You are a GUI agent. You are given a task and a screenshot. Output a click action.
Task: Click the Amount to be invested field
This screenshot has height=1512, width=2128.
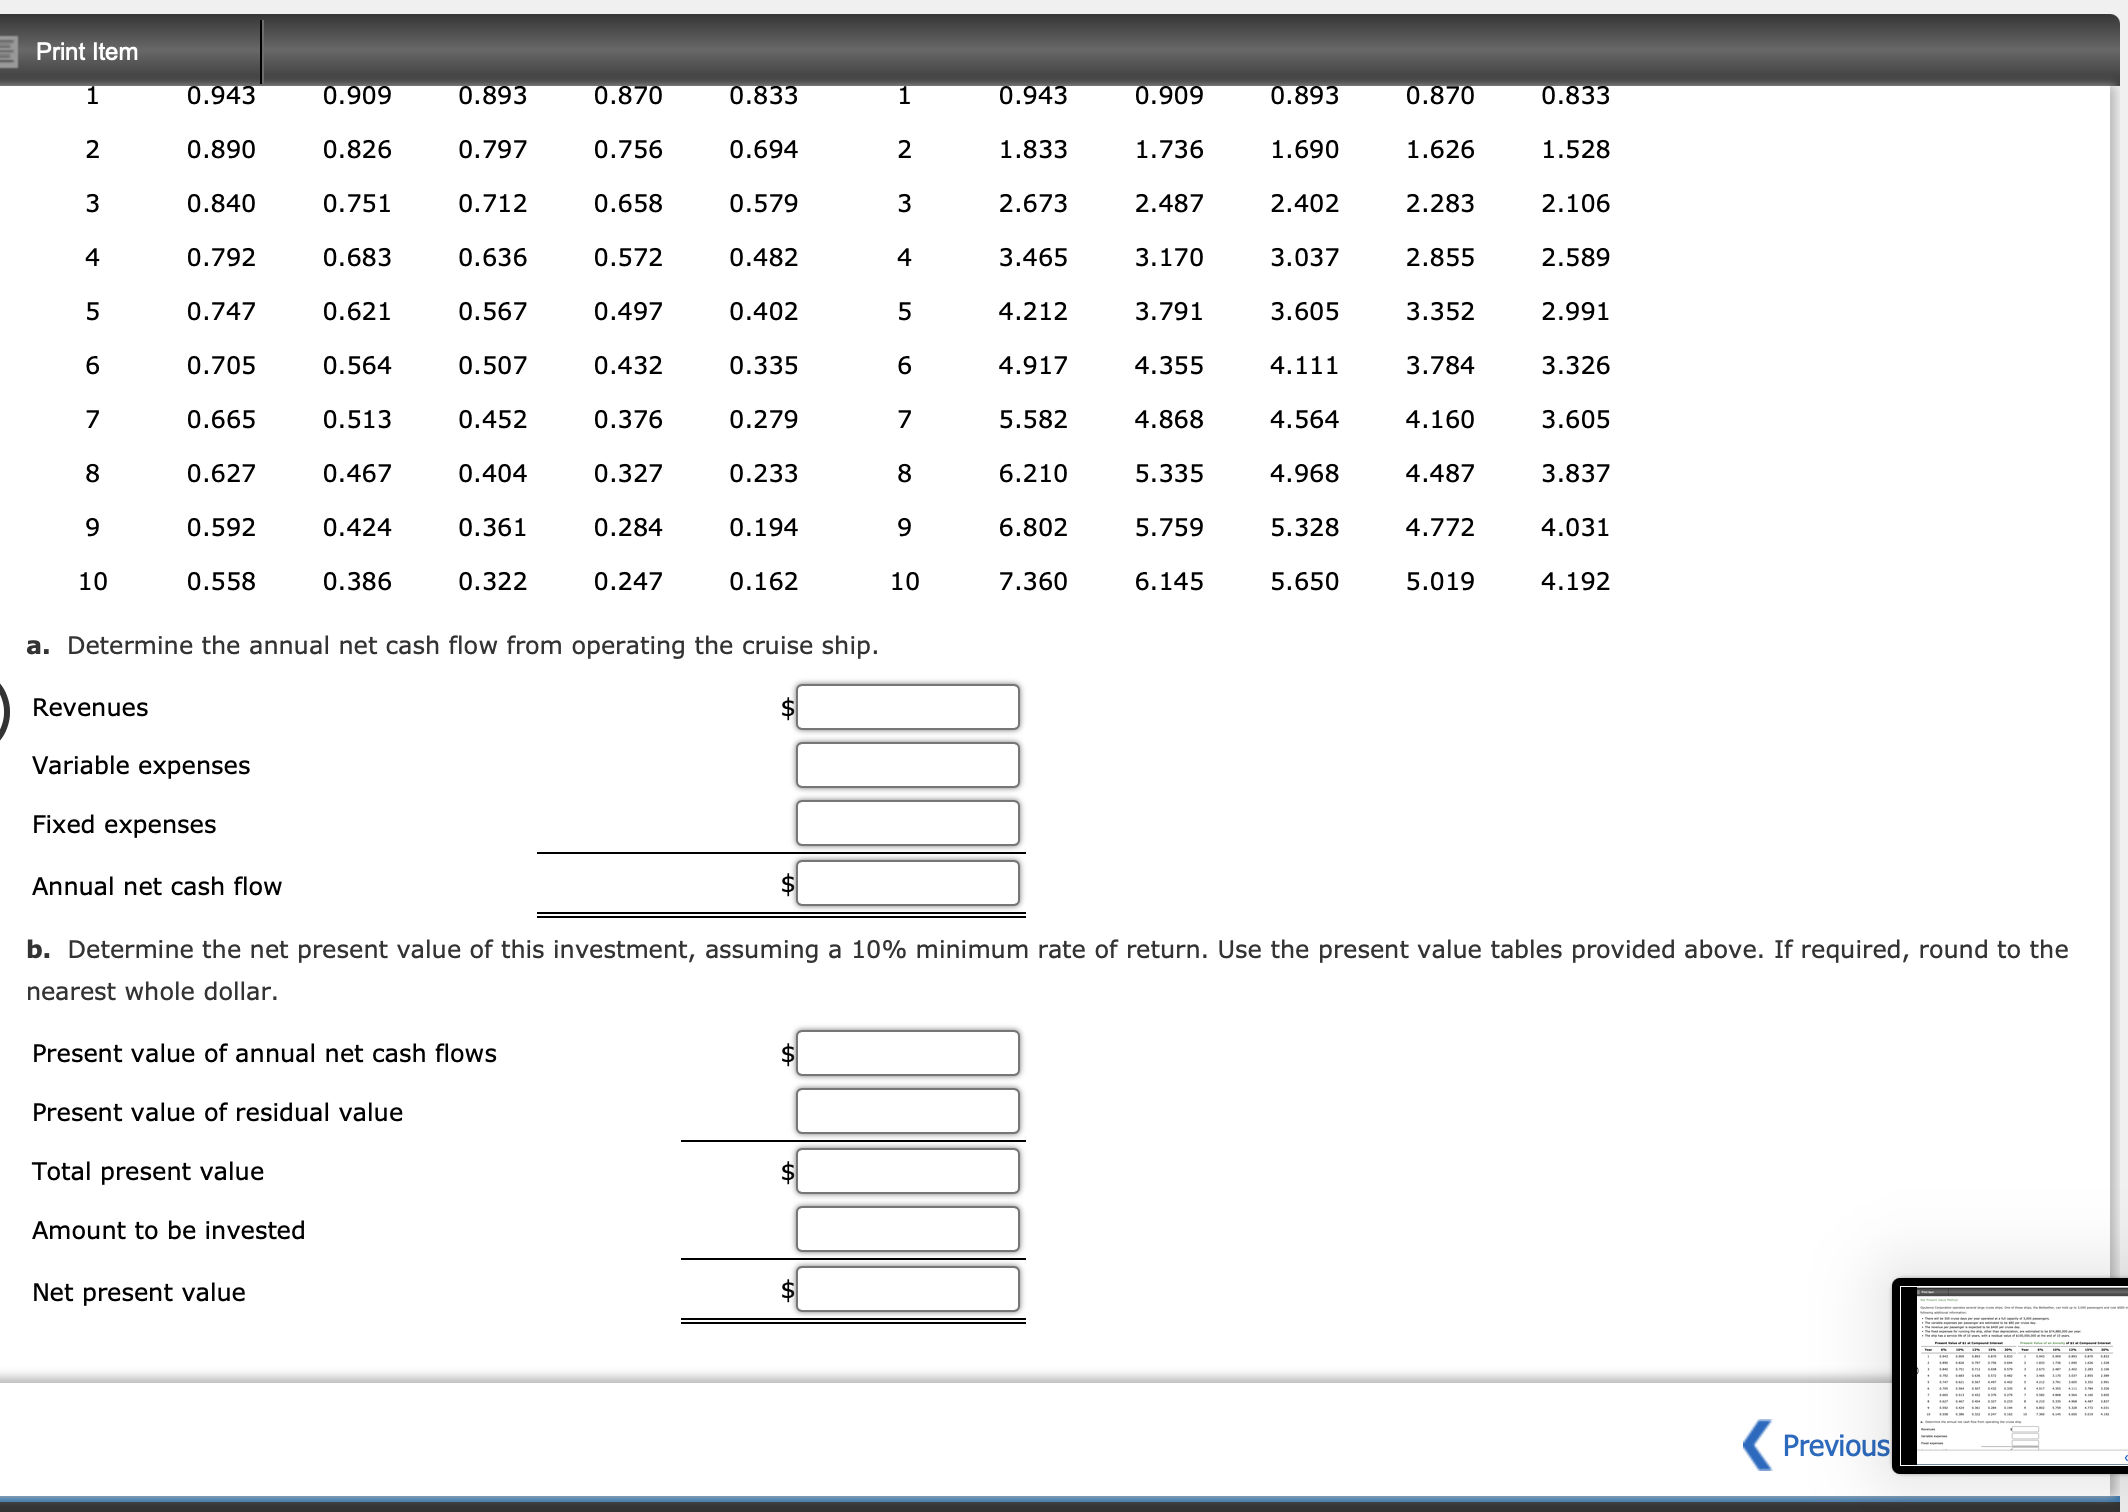tap(907, 1229)
